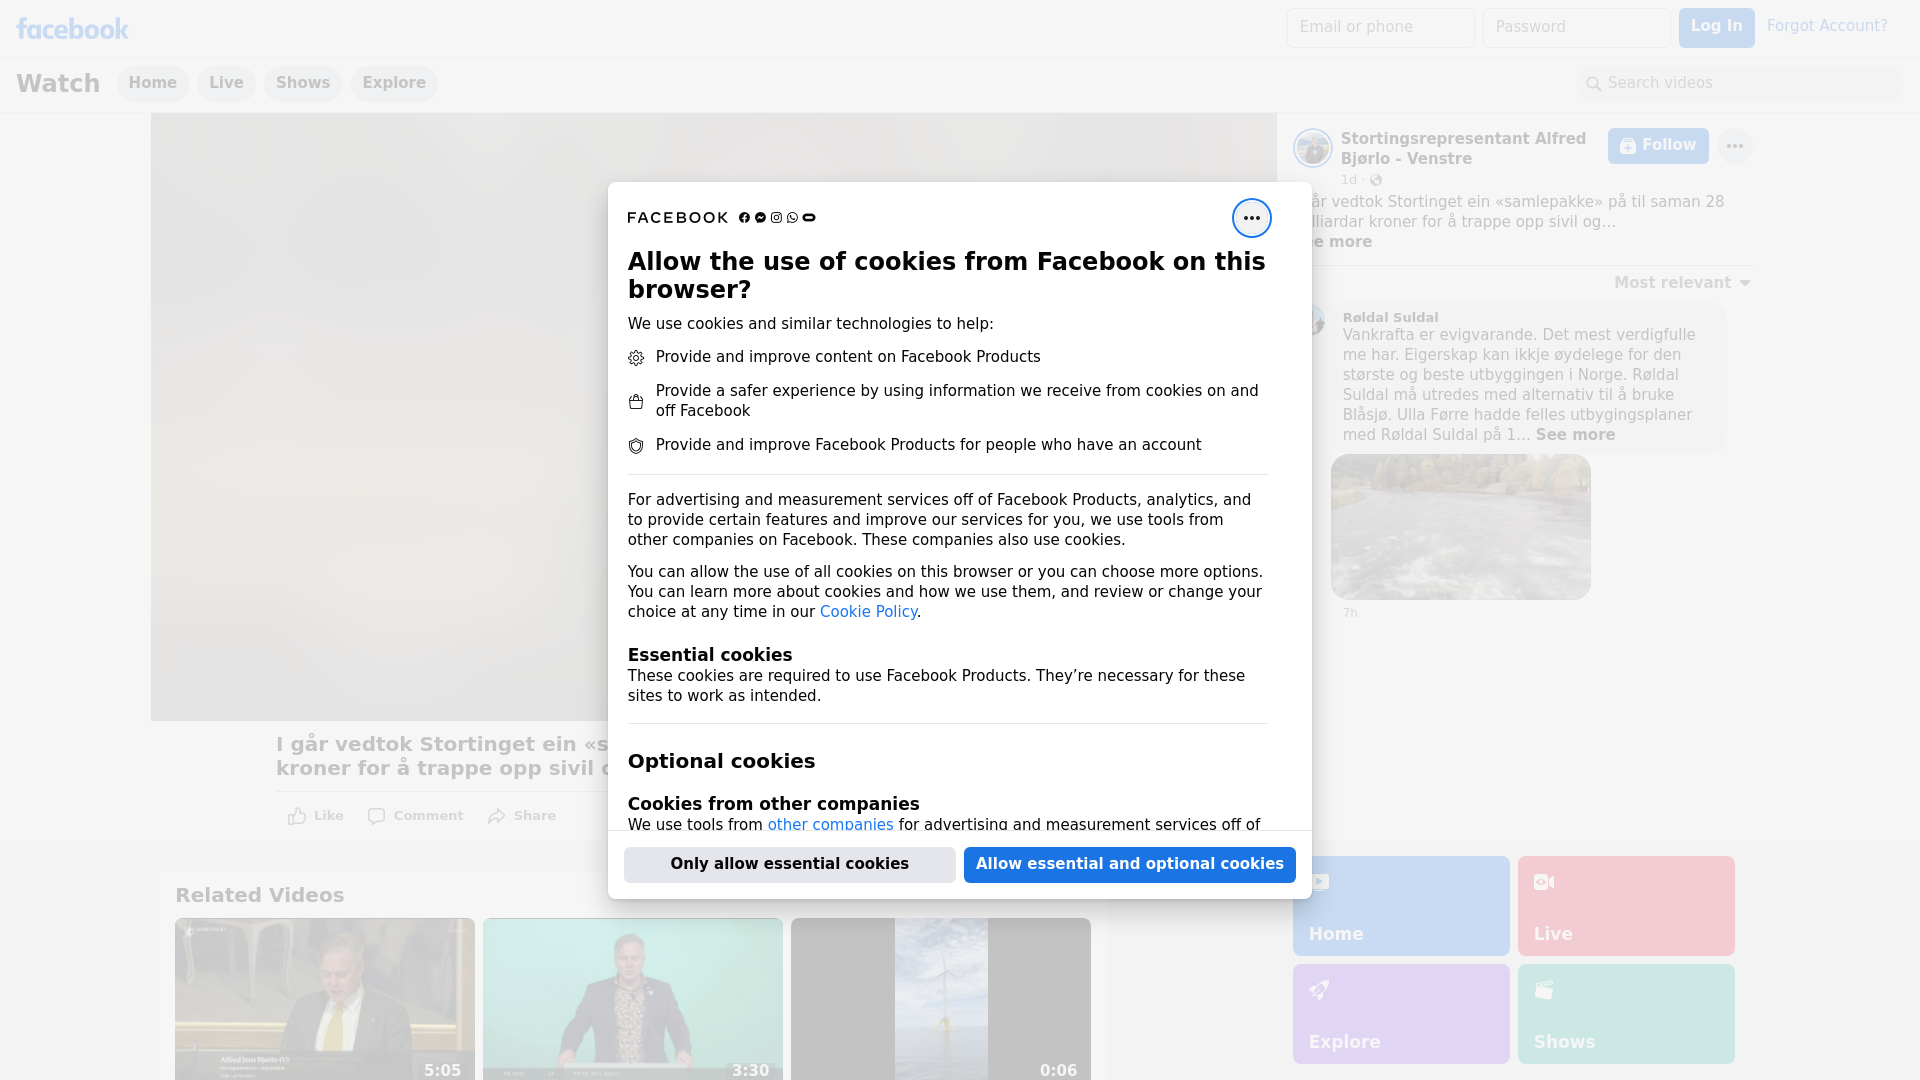
Task: Expand the Most relevant comment sorting dropdown
Action: (1682, 283)
